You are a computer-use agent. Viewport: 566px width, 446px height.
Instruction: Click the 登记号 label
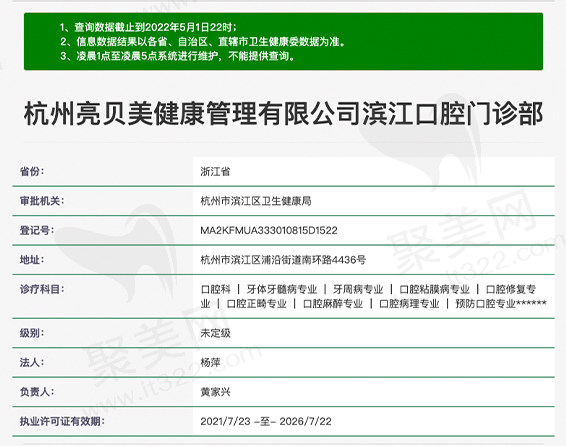37,230
